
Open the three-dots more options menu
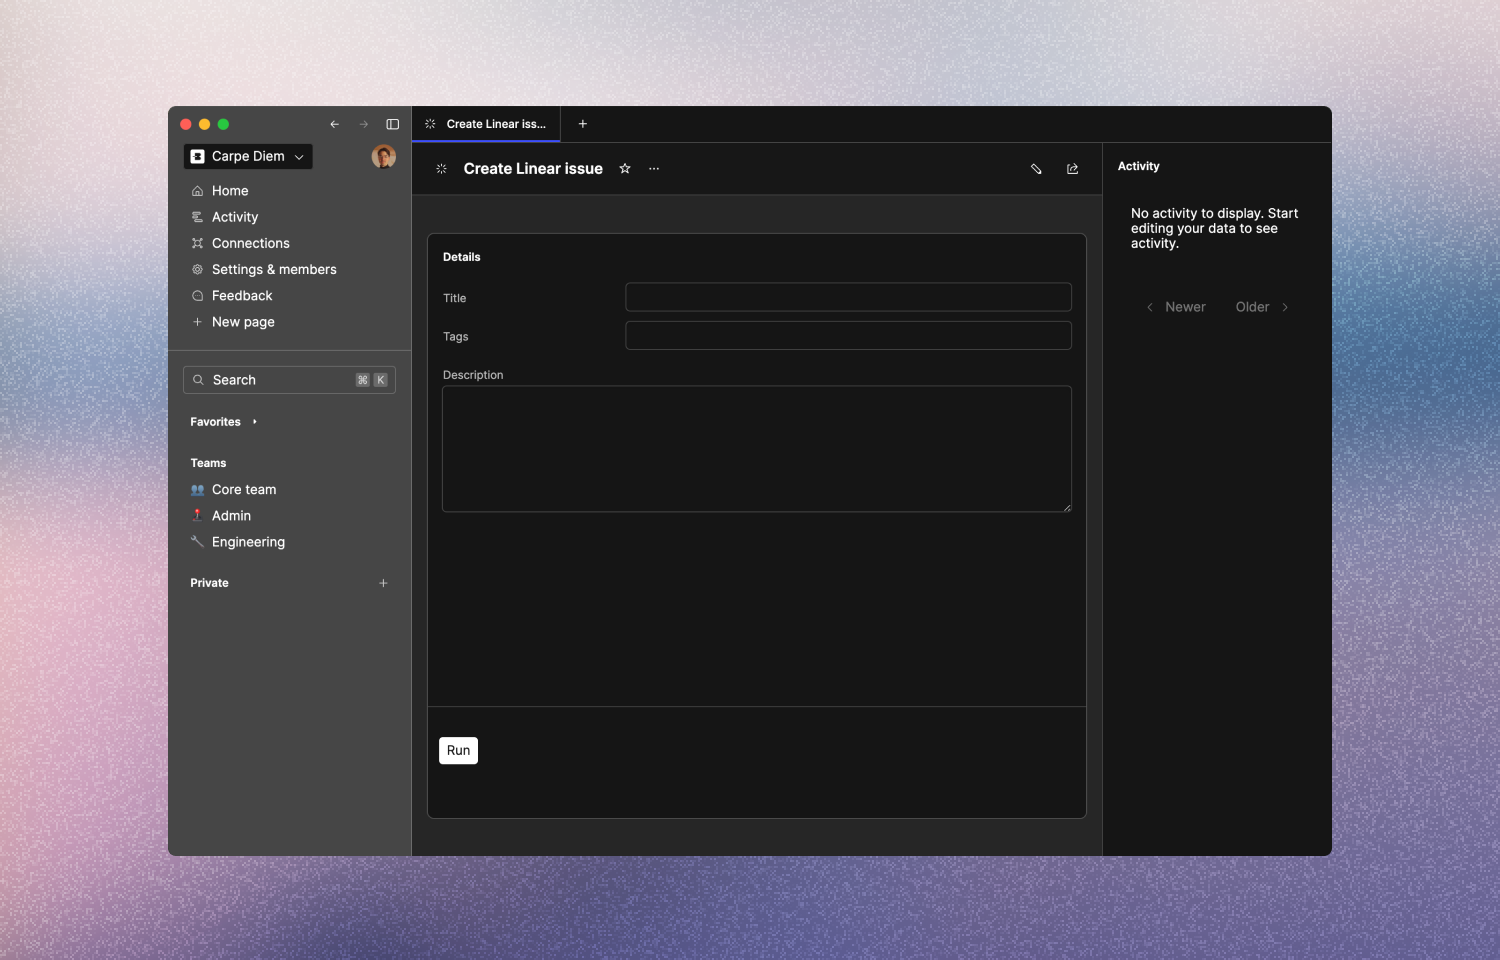[654, 169]
